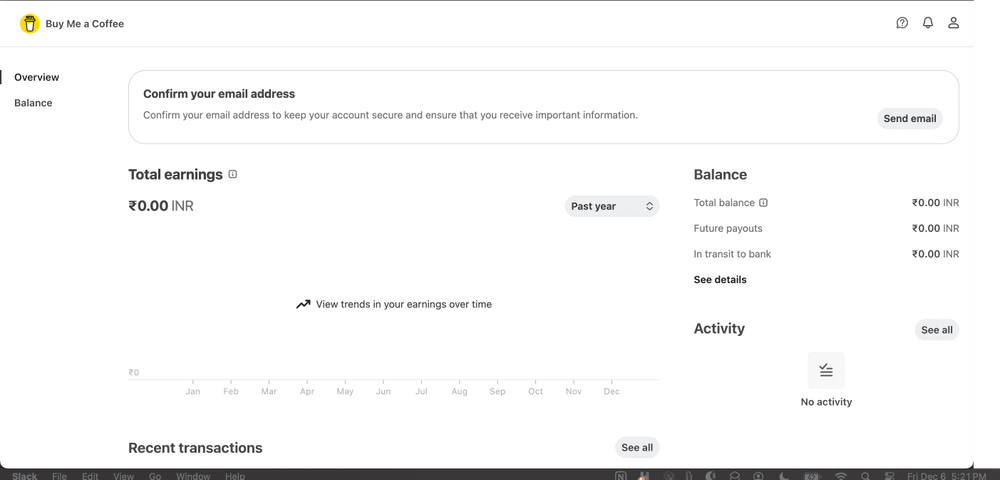Open the help question mark icon
The image size is (1000, 480).
902,23
